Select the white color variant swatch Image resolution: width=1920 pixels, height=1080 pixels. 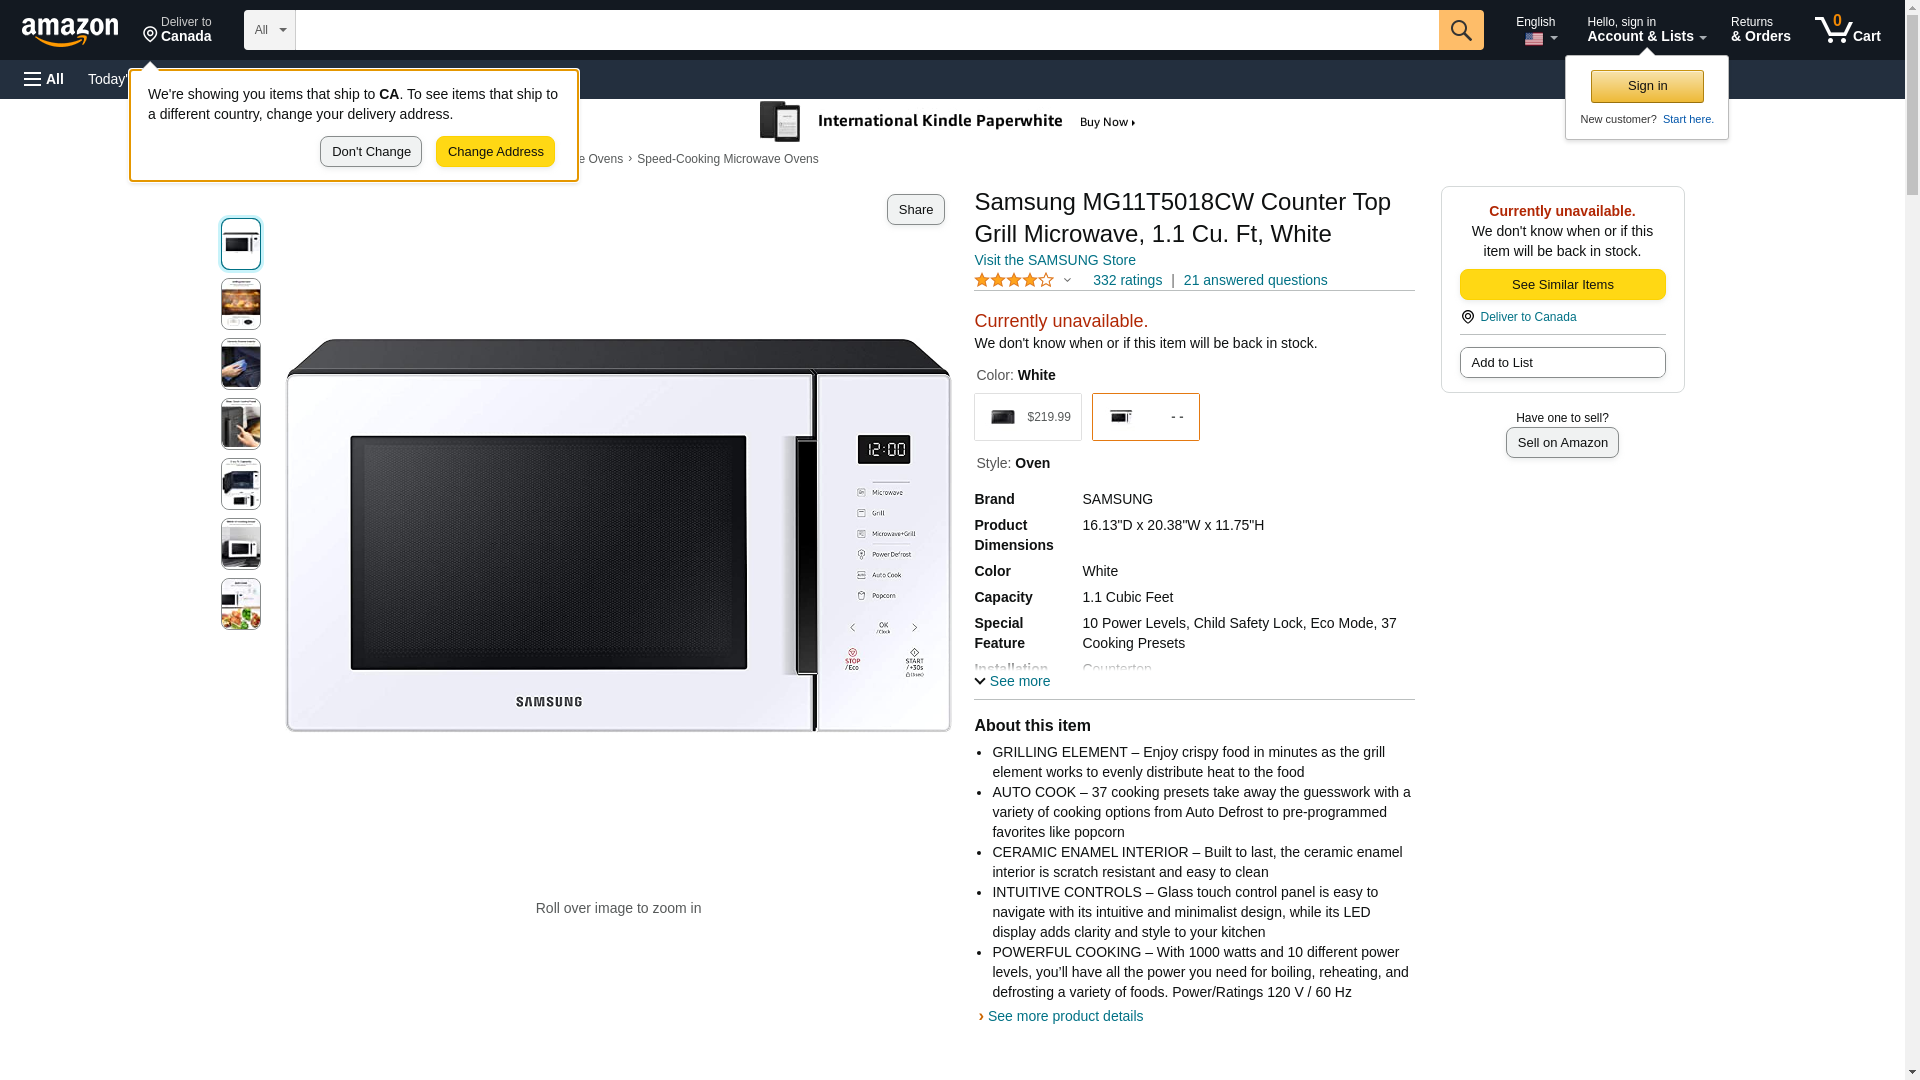pos(1146,417)
